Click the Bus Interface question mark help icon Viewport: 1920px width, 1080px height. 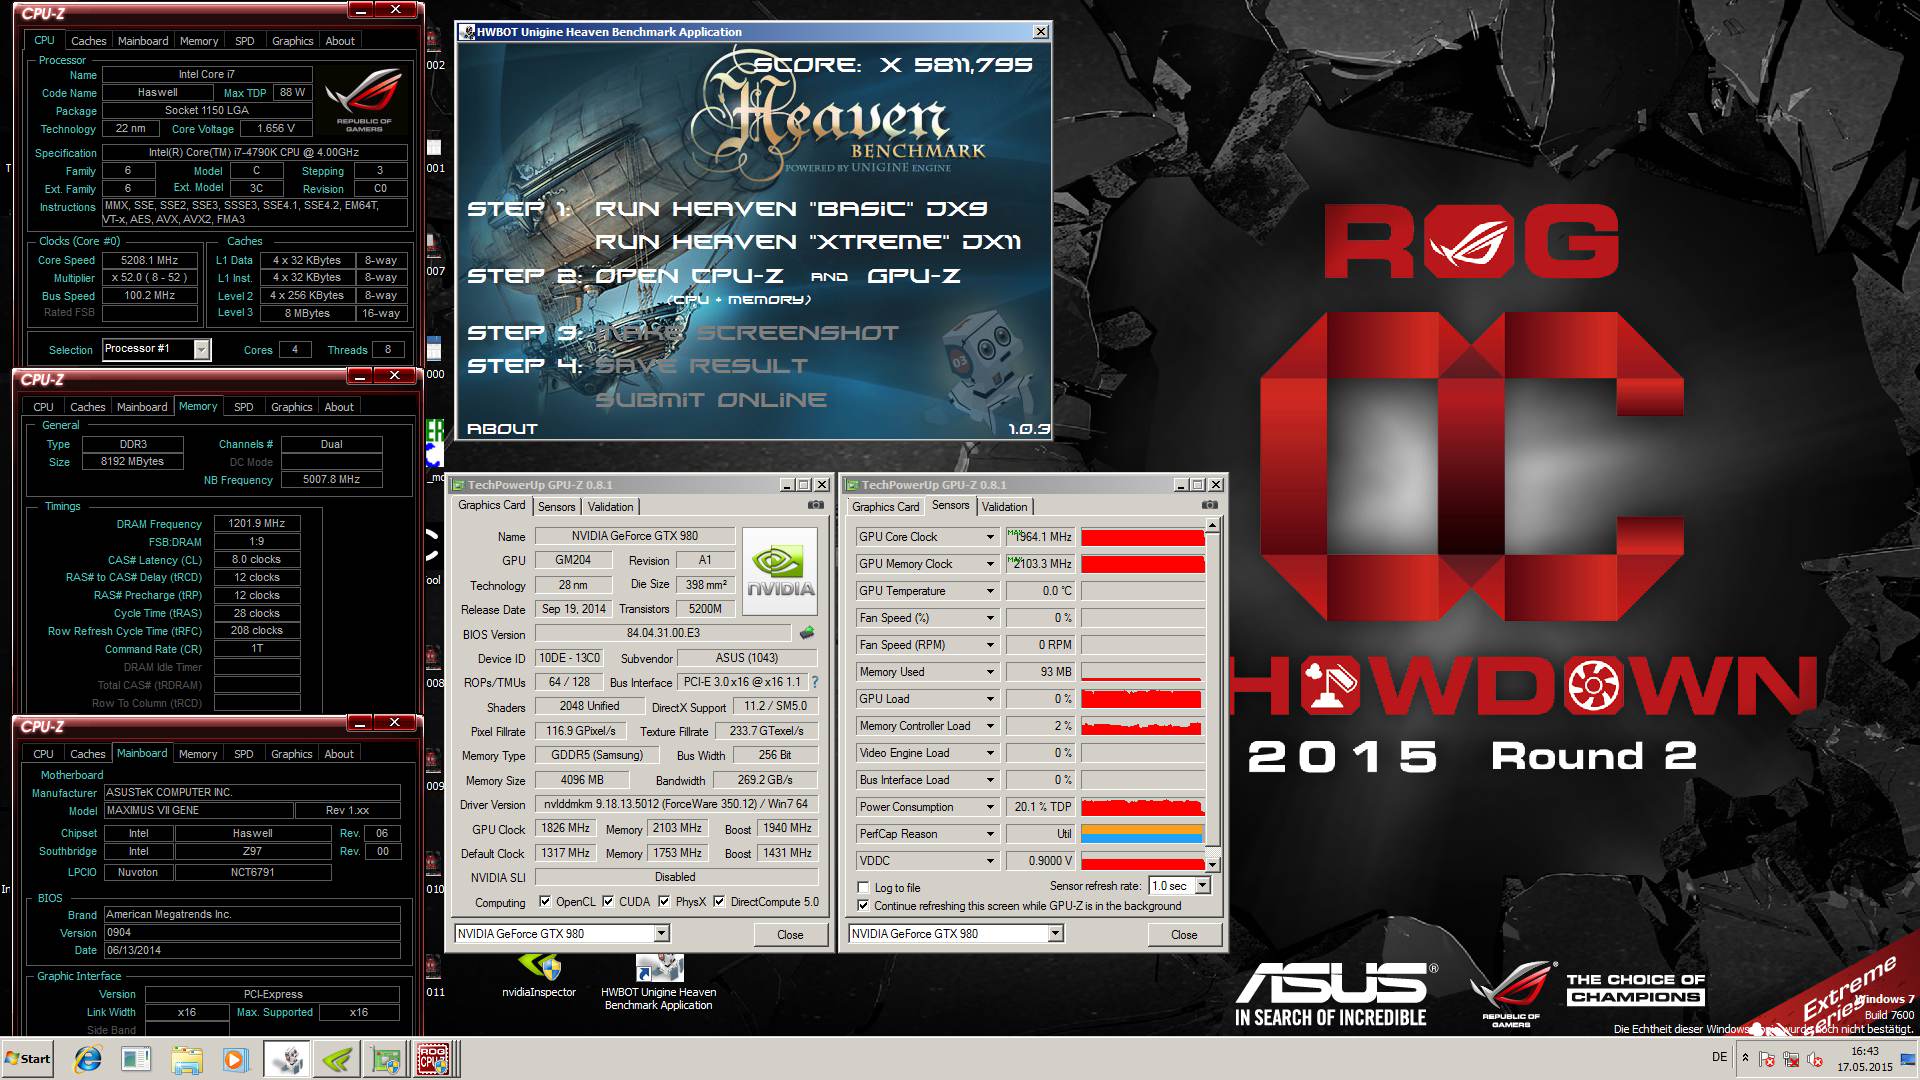click(815, 682)
